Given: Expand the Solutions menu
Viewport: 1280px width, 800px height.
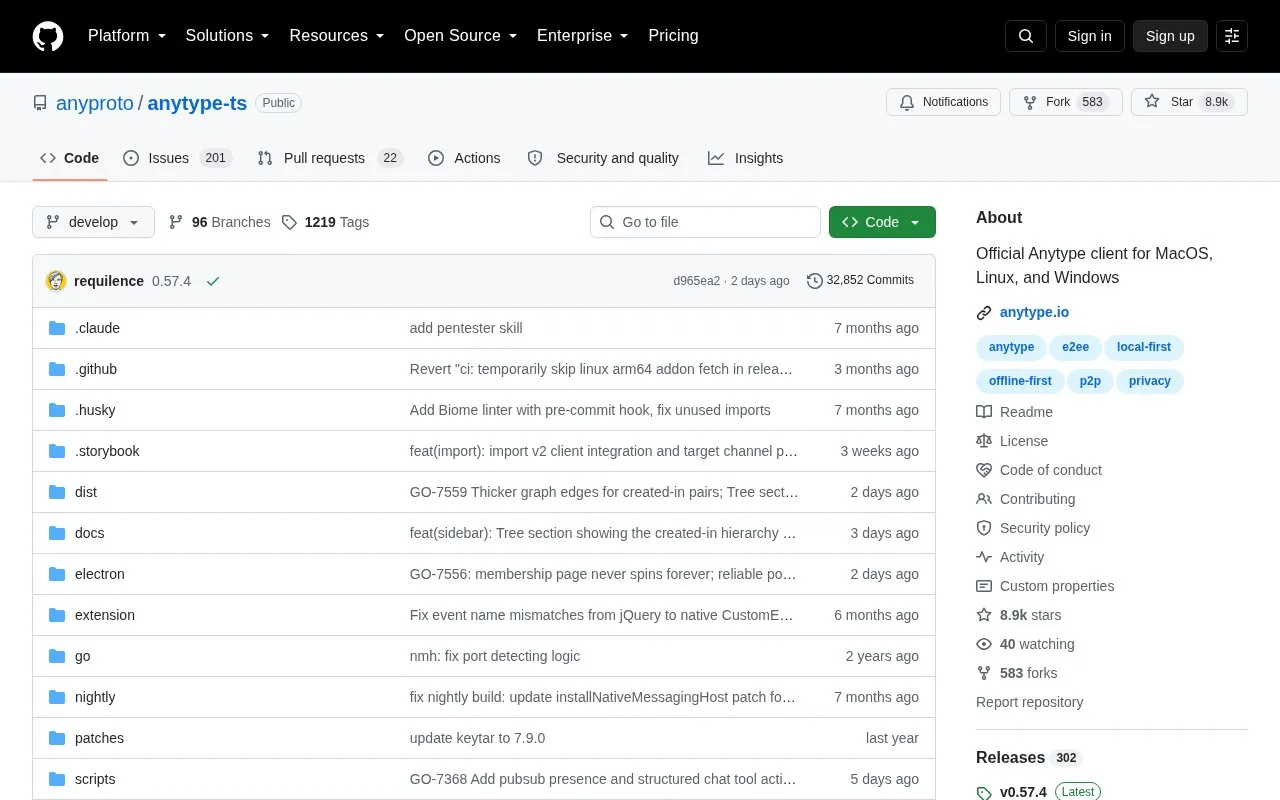Looking at the screenshot, I should click(228, 36).
